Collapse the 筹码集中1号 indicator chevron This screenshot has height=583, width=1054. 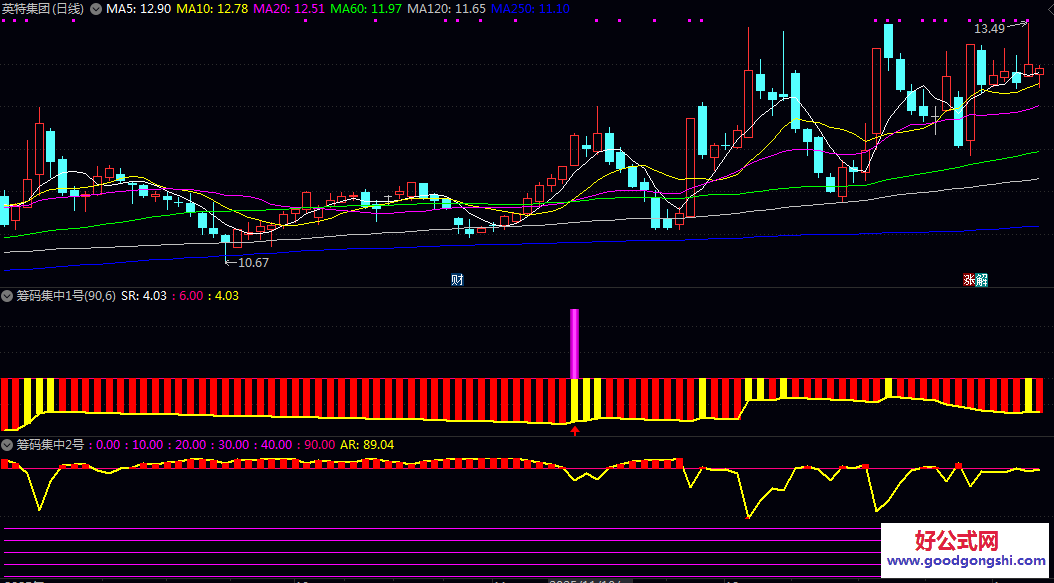pyautogui.click(x=8, y=296)
